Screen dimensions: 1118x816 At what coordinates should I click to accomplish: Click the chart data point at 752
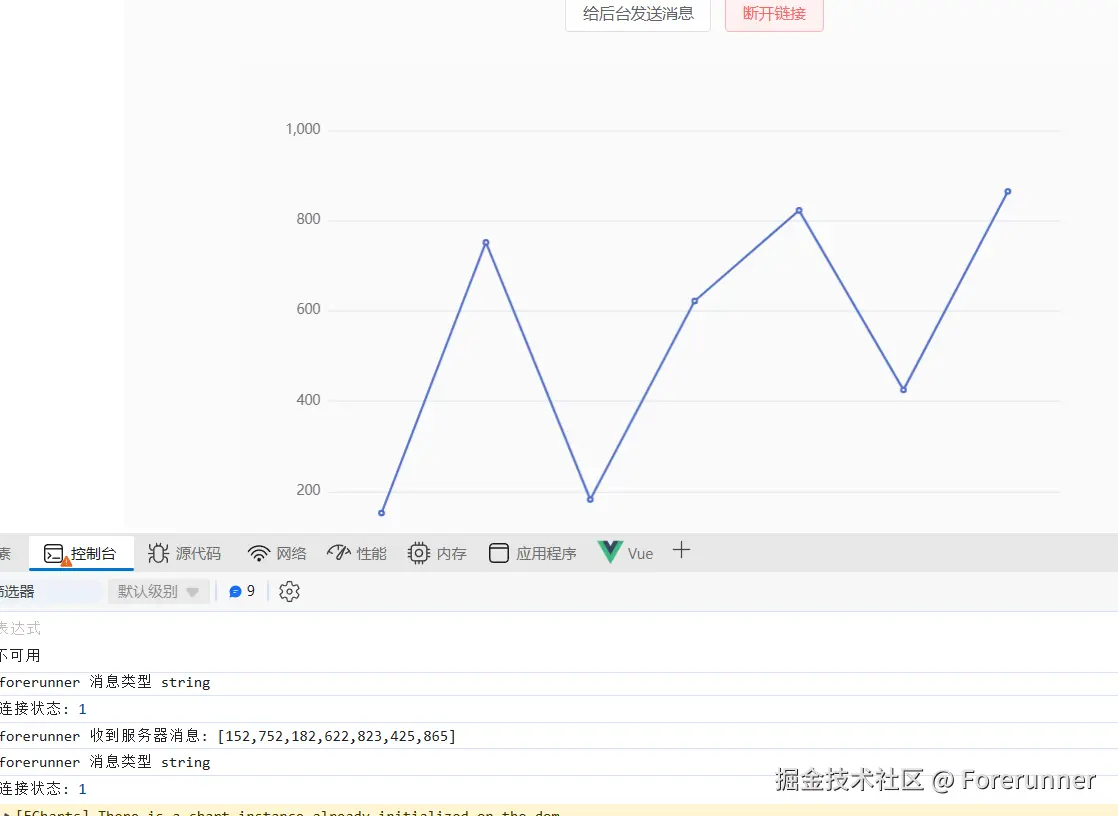pos(486,243)
